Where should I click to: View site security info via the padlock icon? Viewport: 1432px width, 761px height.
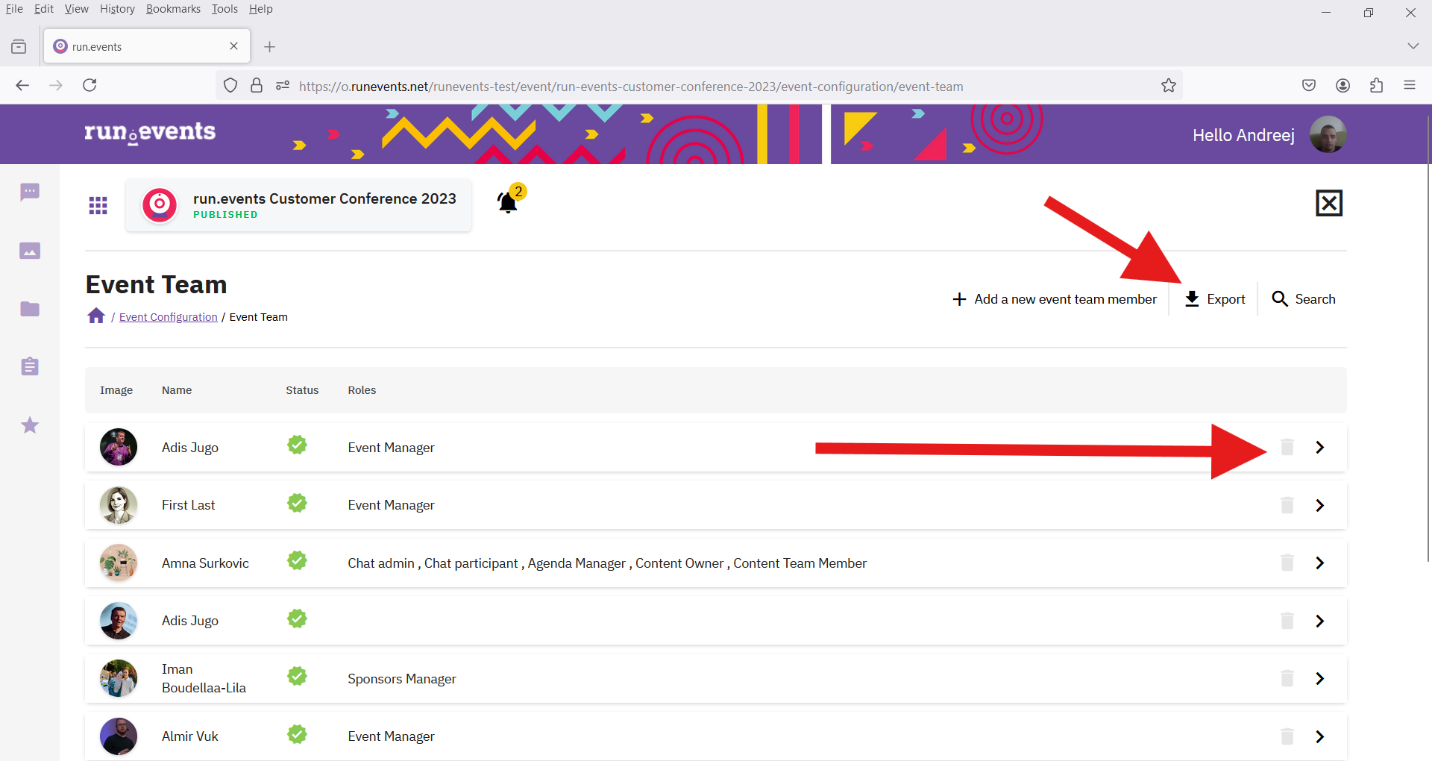point(256,86)
